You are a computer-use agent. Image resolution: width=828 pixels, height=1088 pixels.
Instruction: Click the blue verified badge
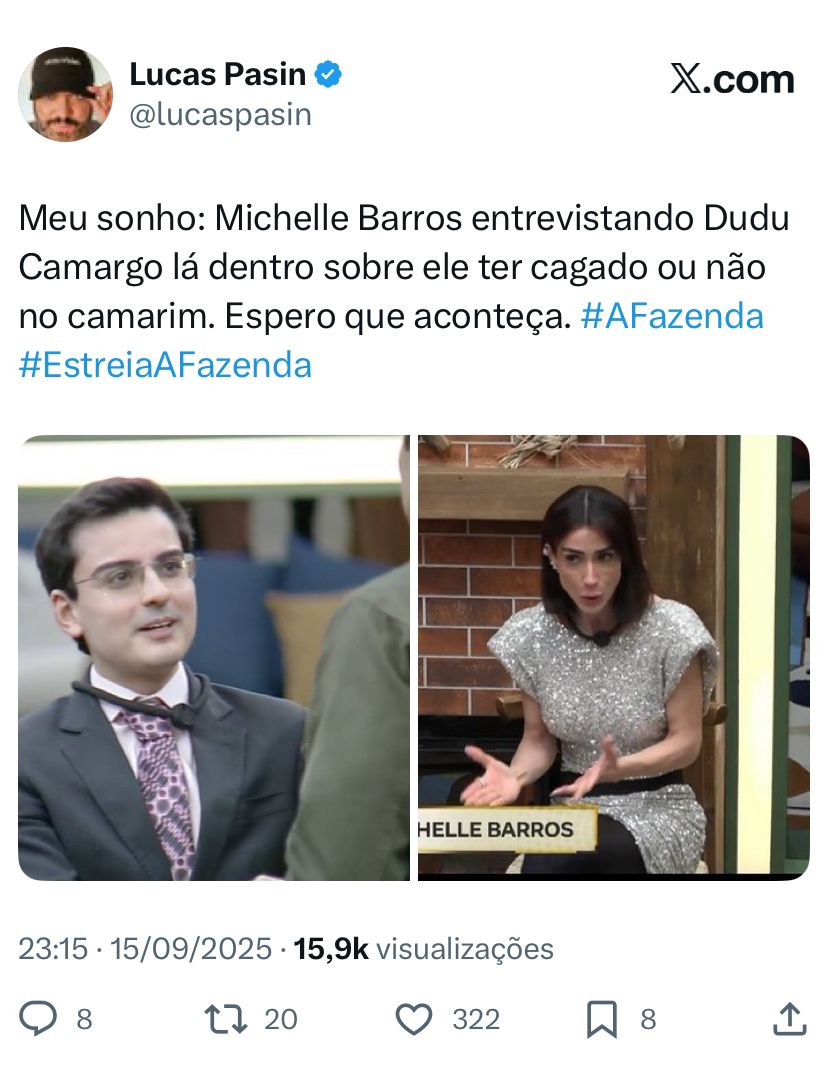[x=328, y=74]
